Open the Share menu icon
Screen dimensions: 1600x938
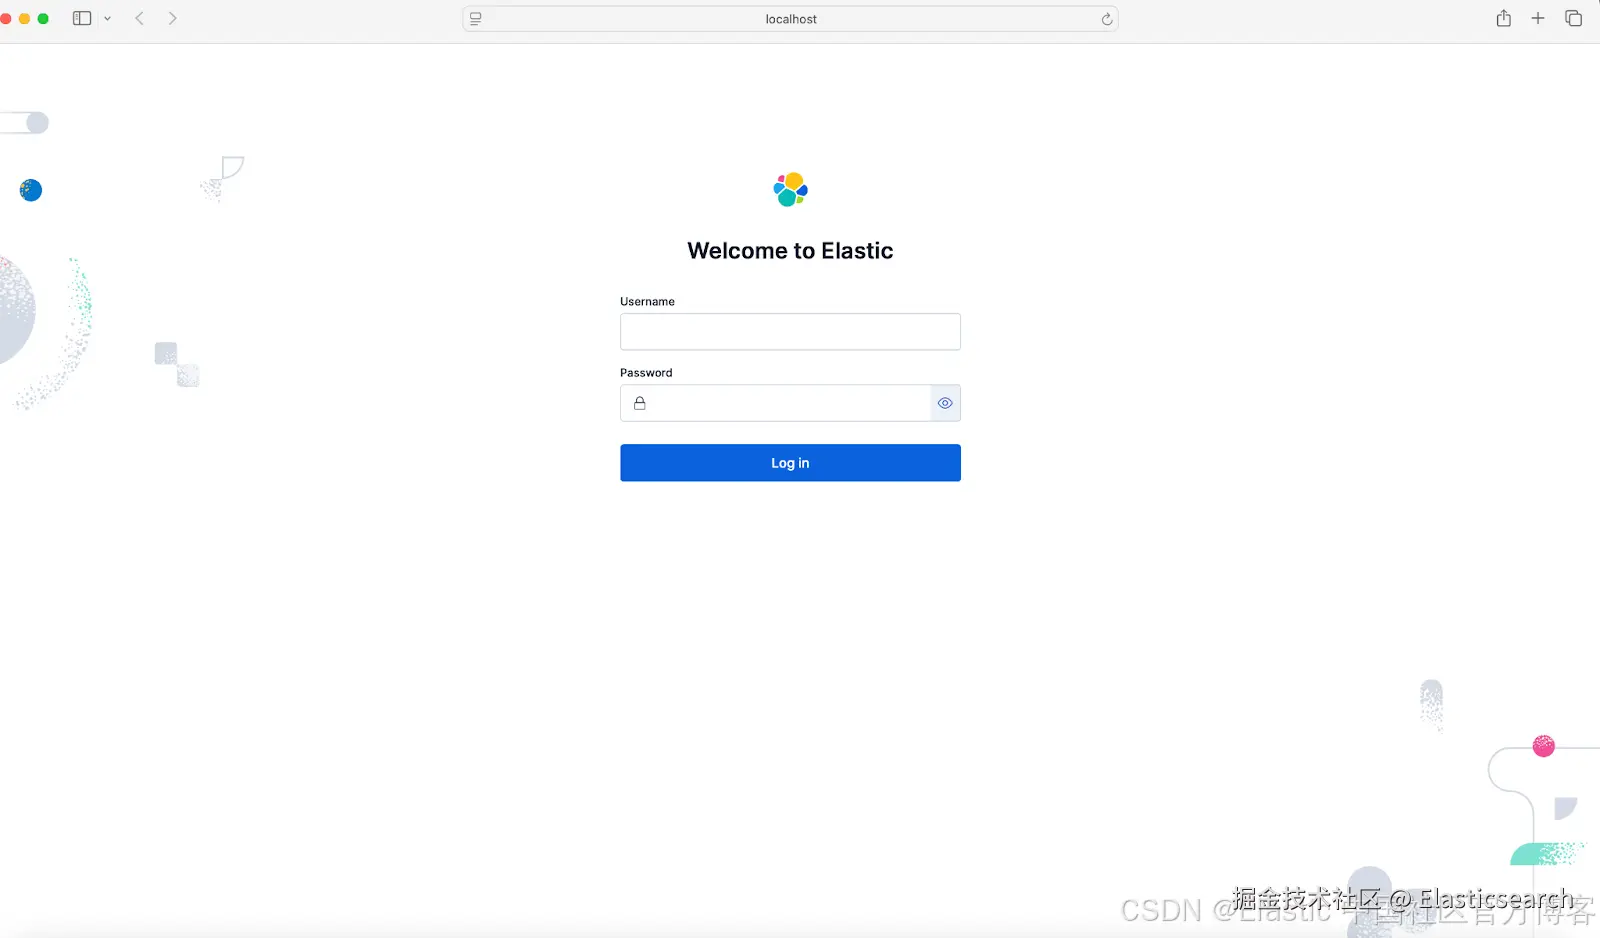coord(1503,18)
